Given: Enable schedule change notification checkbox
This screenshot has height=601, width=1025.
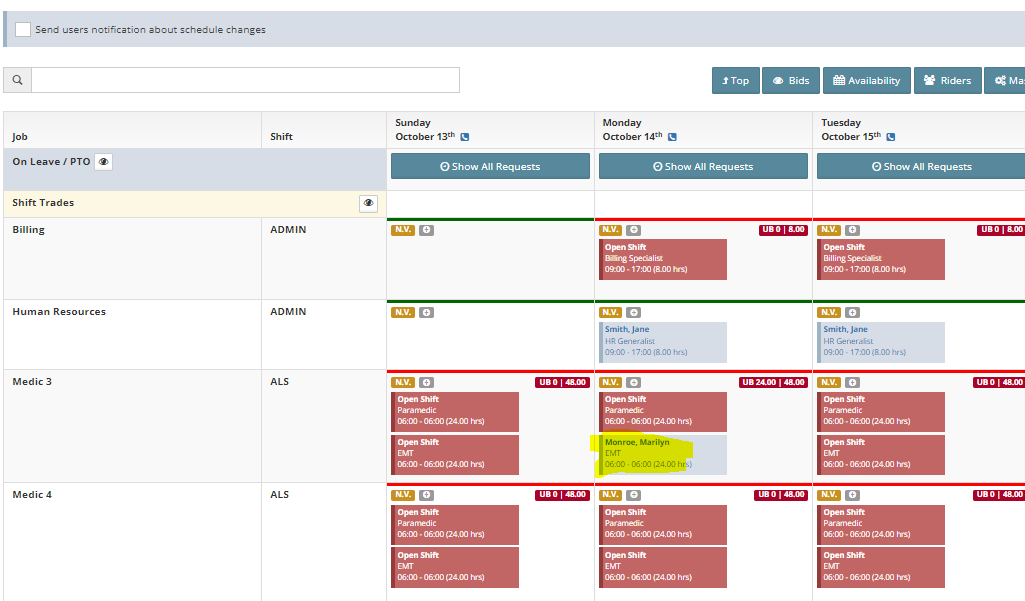Looking at the screenshot, I should [23, 30].
